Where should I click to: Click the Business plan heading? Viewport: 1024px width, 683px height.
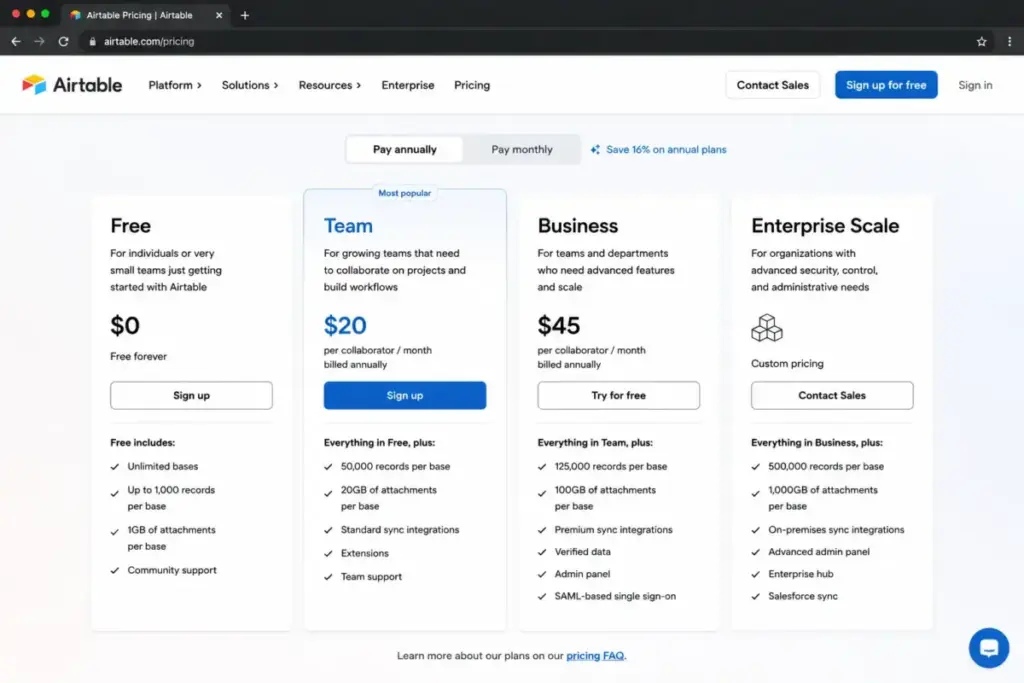pos(577,226)
